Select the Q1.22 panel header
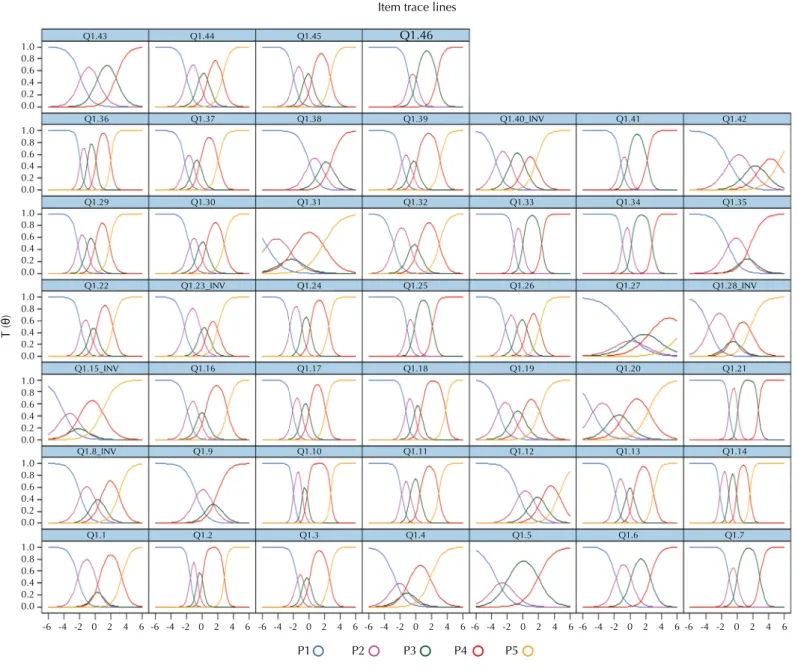The image size is (798, 671). coord(95,286)
